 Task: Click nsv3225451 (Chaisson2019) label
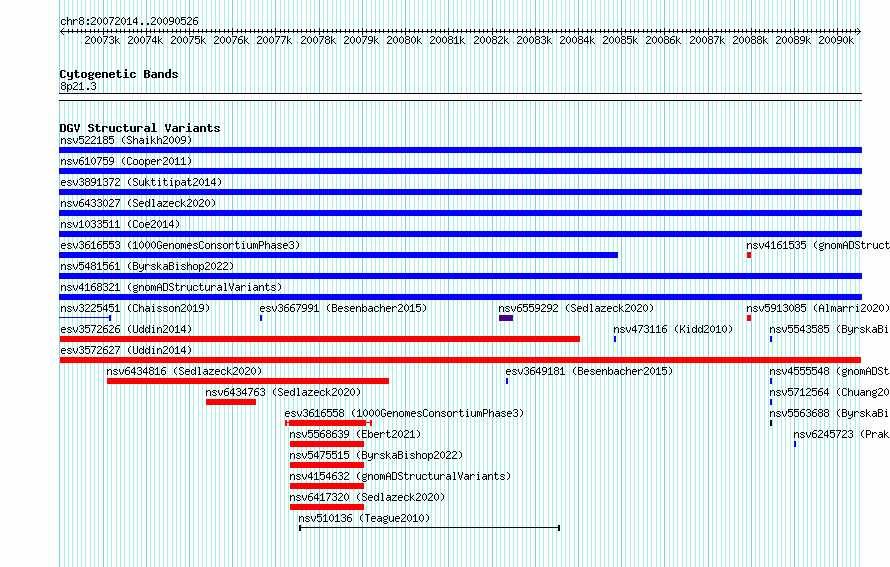(x=135, y=308)
